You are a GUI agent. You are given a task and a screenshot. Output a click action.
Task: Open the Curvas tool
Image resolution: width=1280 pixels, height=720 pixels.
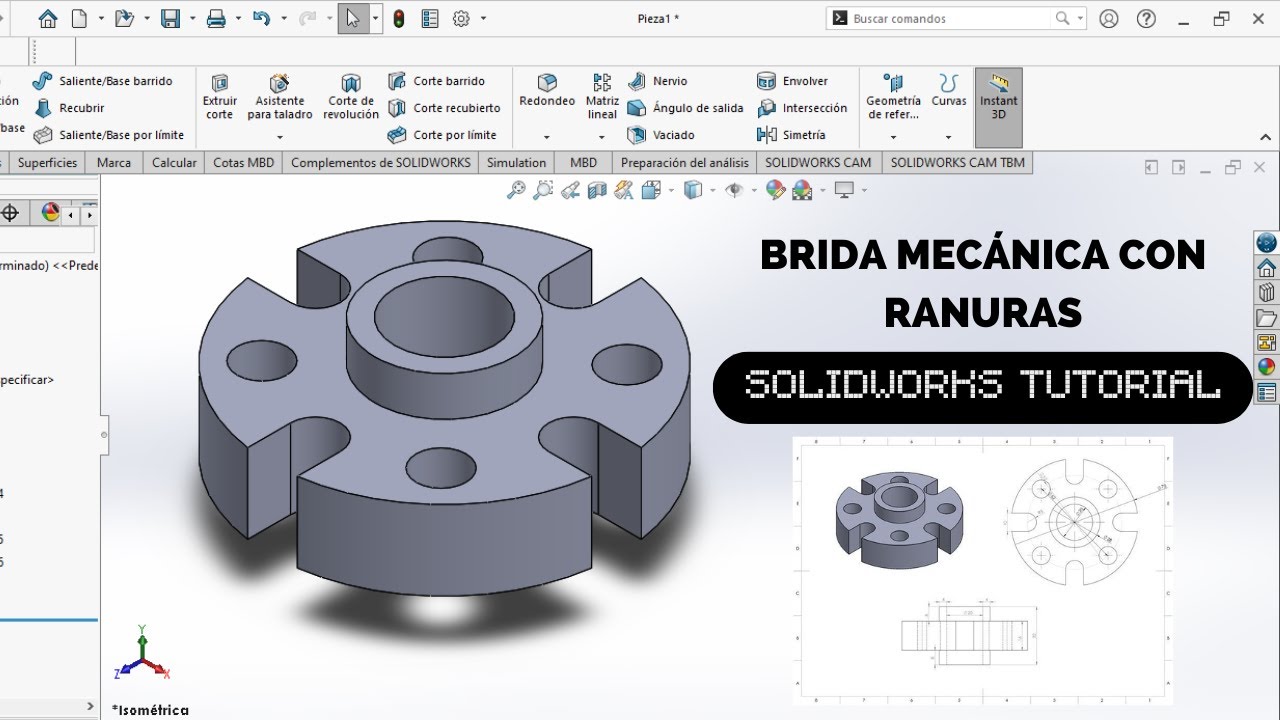tap(949, 90)
